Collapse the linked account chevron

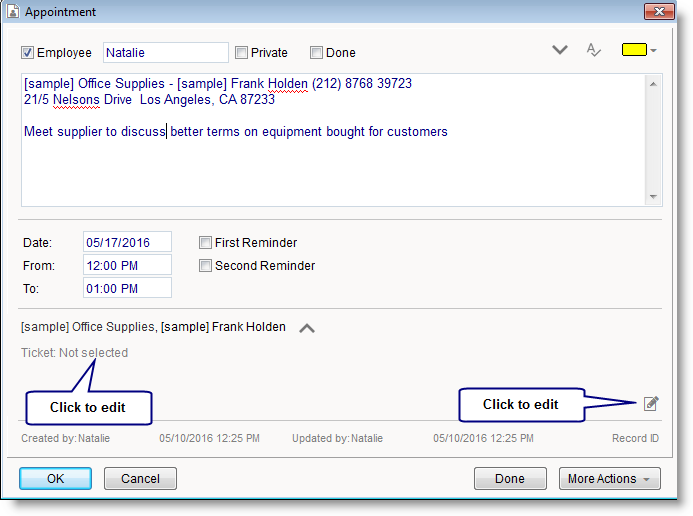[x=308, y=327]
